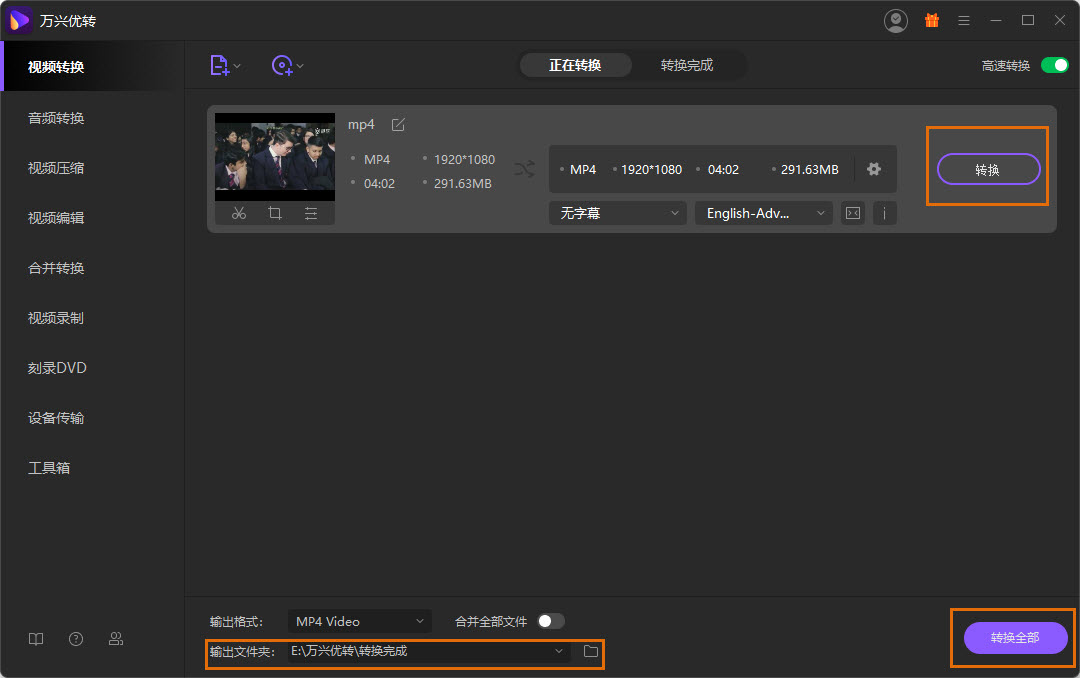1080x678 pixels.
Task: Open effects adjustment sliders icon under thumbnail
Action: click(x=311, y=213)
